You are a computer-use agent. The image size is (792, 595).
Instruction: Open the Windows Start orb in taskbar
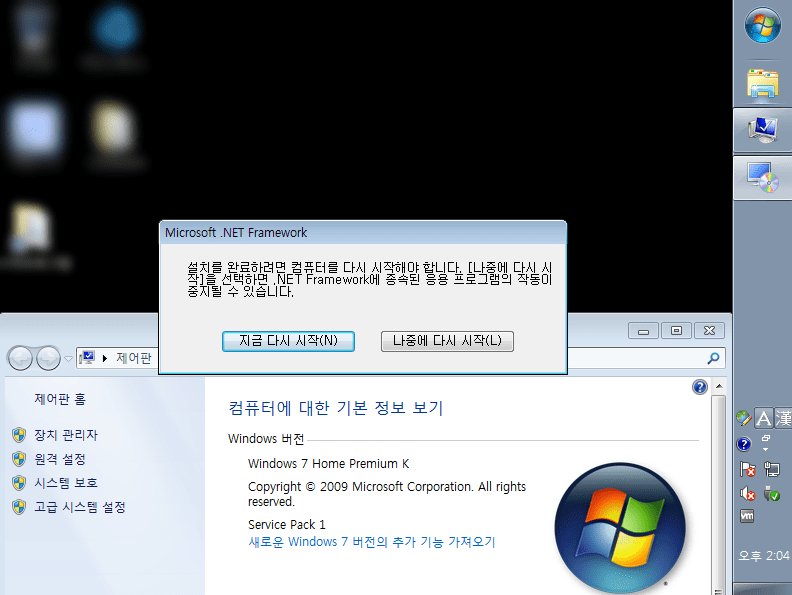pyautogui.click(x=762, y=24)
